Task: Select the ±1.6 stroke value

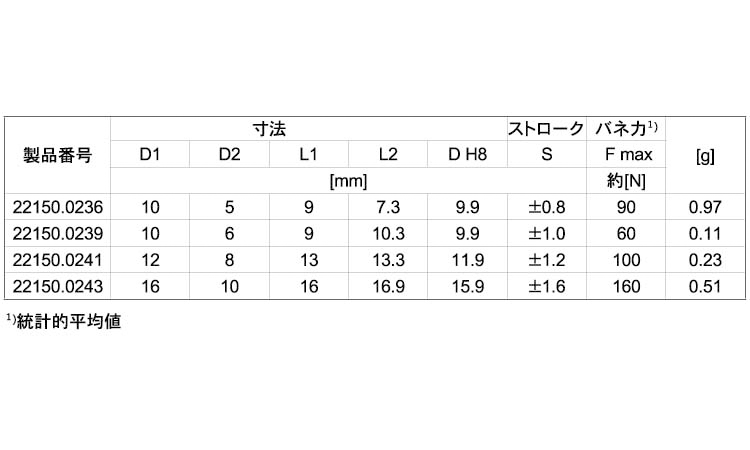Action: 546,285
